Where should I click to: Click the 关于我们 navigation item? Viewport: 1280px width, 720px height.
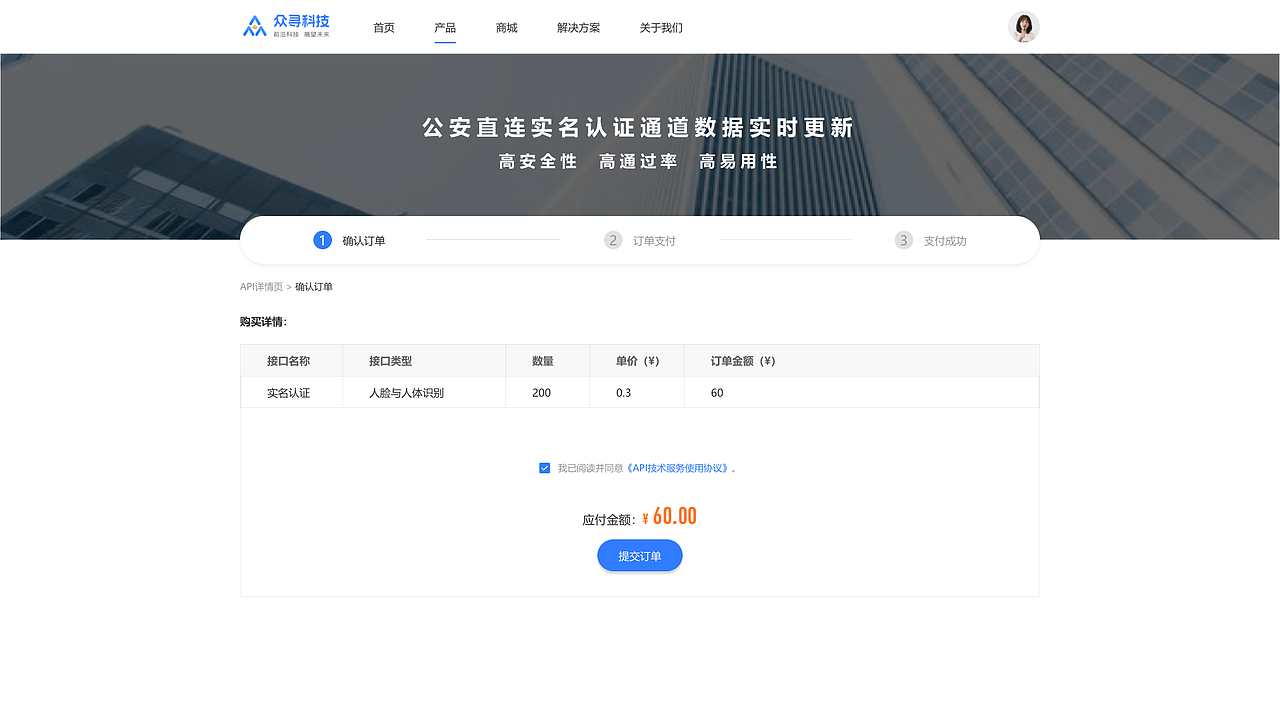pos(661,28)
